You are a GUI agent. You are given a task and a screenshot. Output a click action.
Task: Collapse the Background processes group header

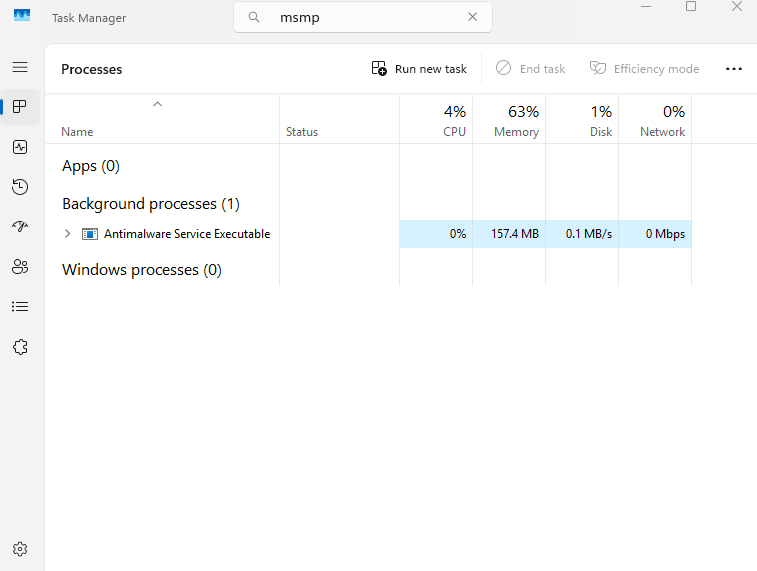151,204
